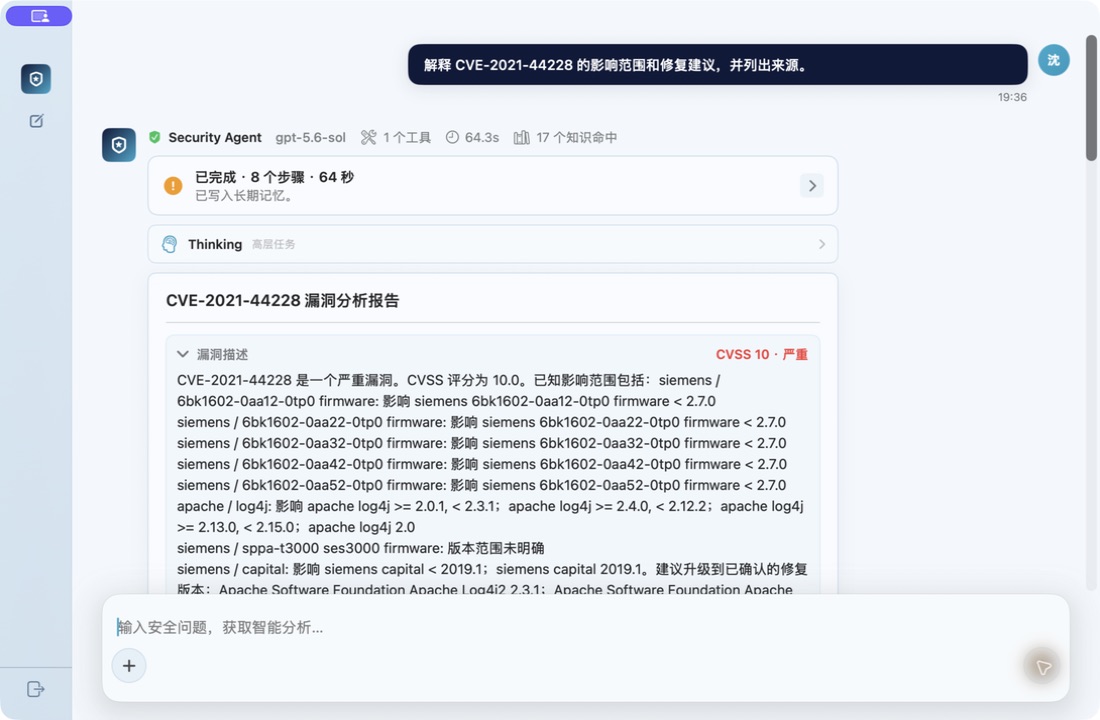Click the 已写入长期记忆 subtitle

[243, 196]
